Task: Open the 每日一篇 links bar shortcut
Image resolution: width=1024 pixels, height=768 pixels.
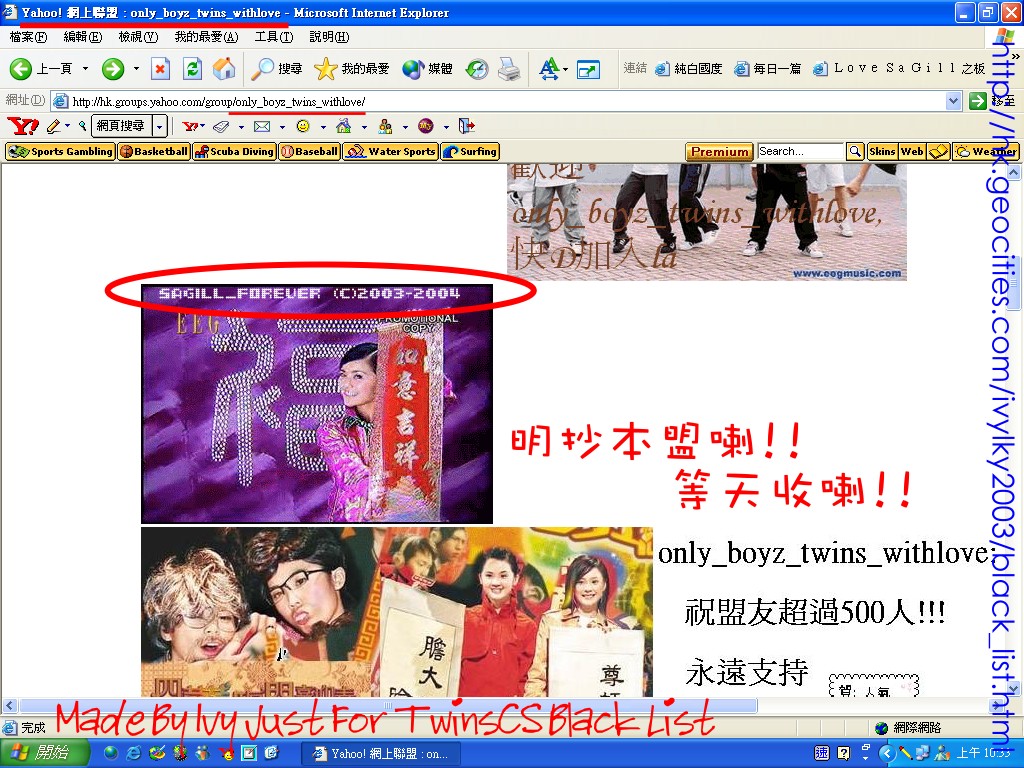Action: coord(768,69)
